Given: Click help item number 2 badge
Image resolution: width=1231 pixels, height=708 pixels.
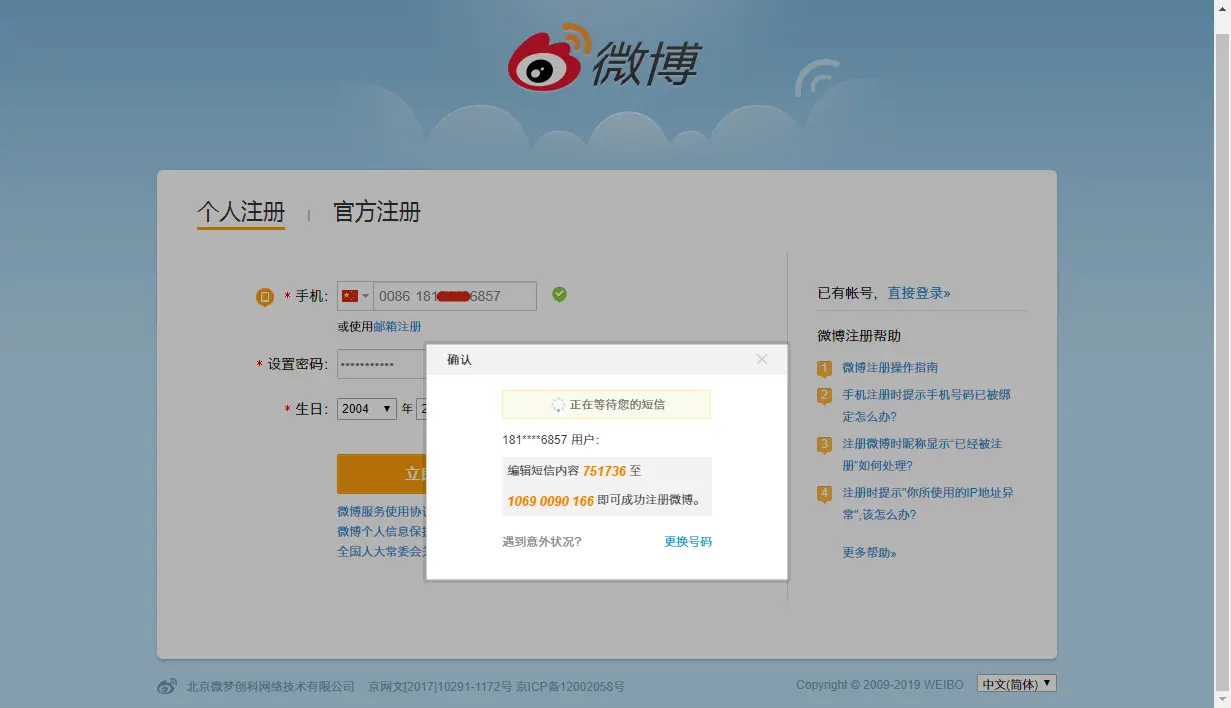Looking at the screenshot, I should click(x=824, y=396).
